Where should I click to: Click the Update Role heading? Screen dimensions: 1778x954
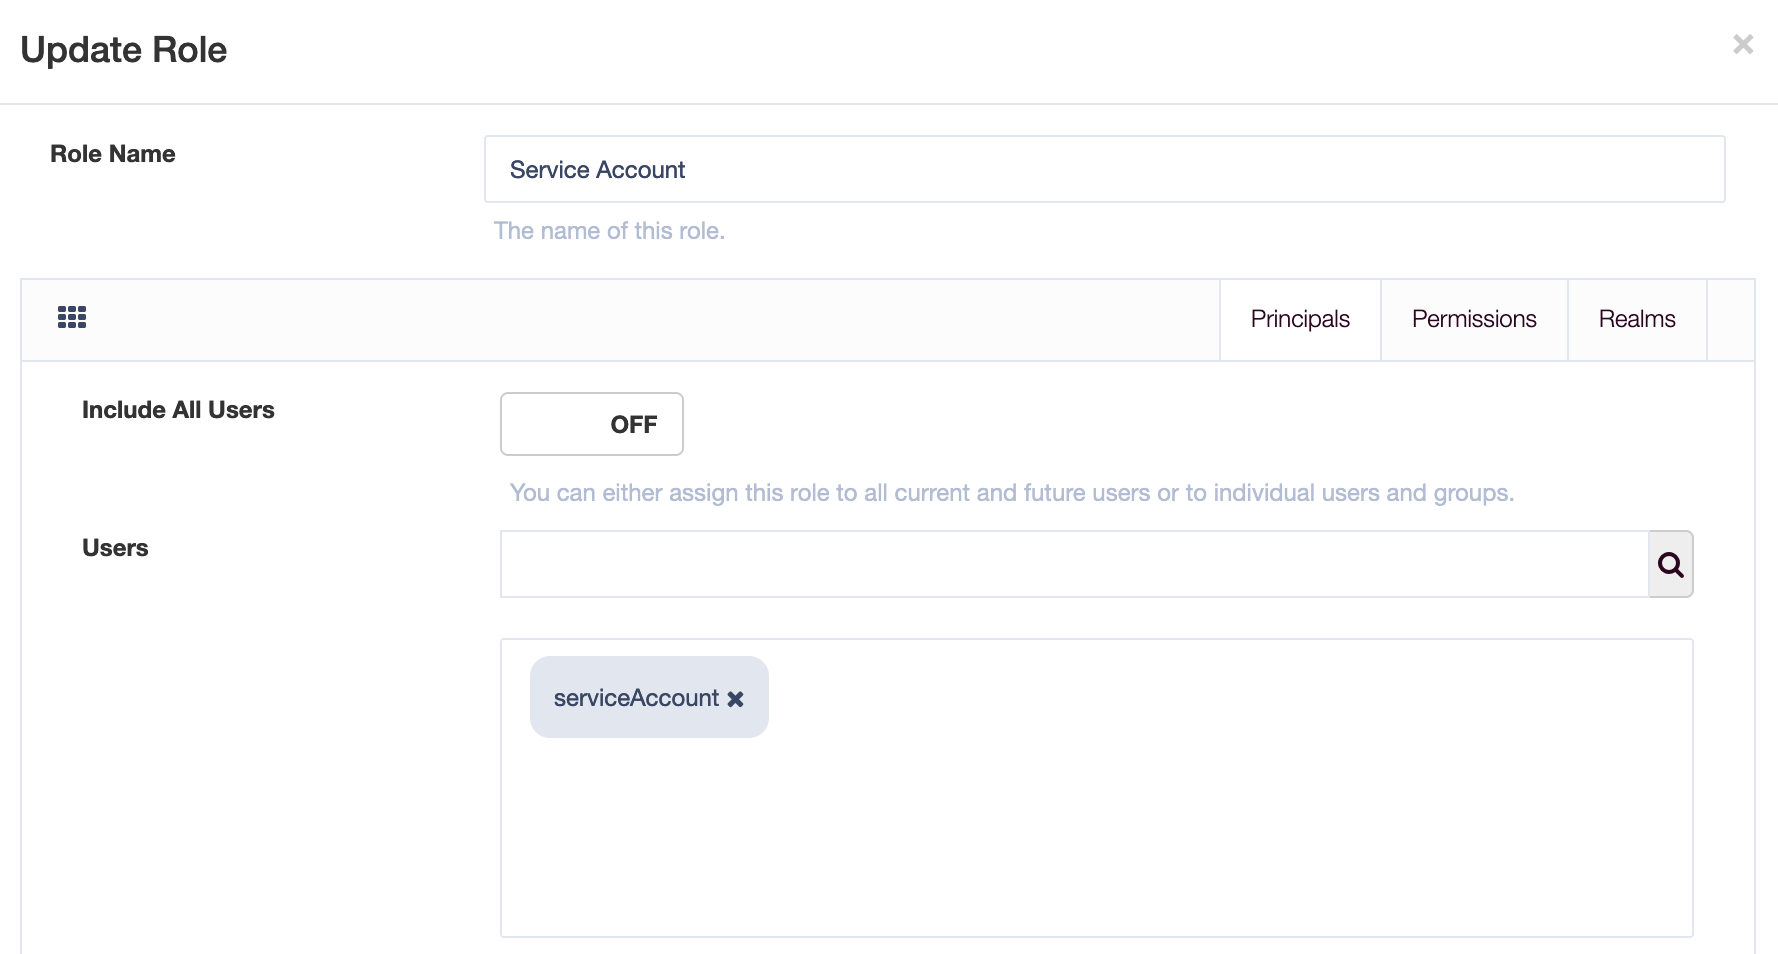pos(124,50)
